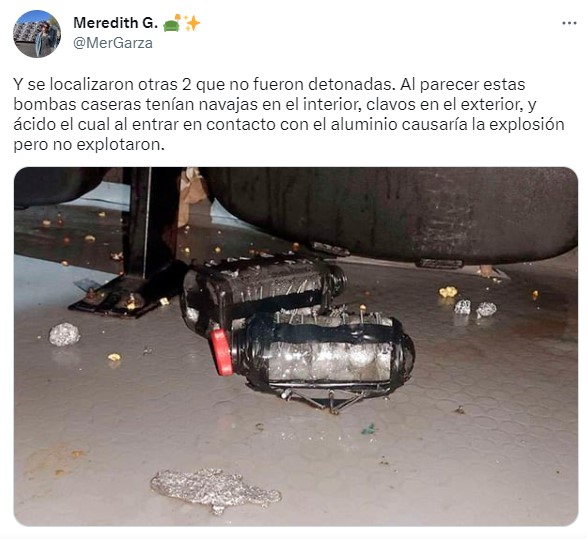Open the attached photo of the homemade bombs

pyautogui.click(x=296, y=346)
